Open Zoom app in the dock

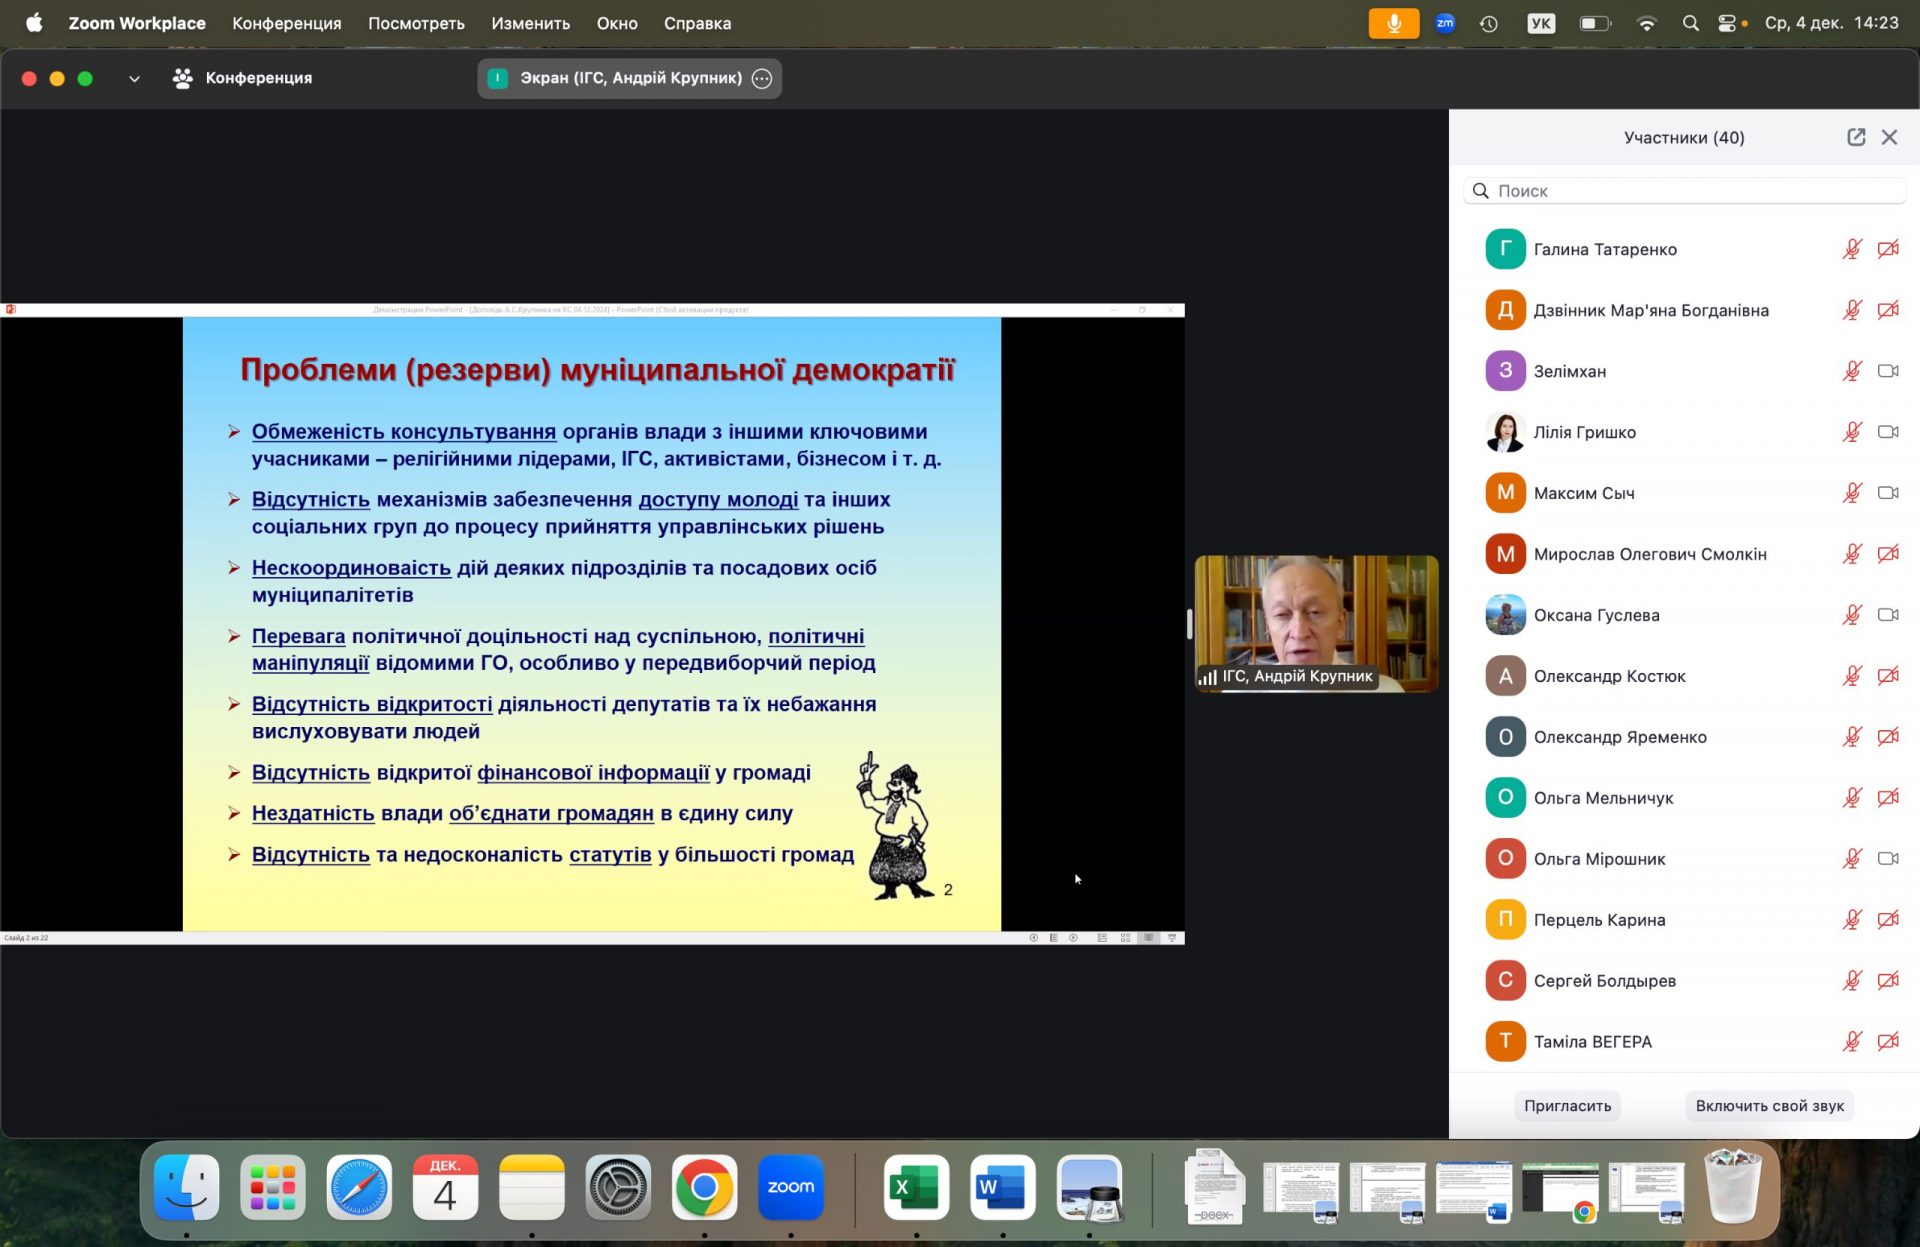click(x=790, y=1187)
